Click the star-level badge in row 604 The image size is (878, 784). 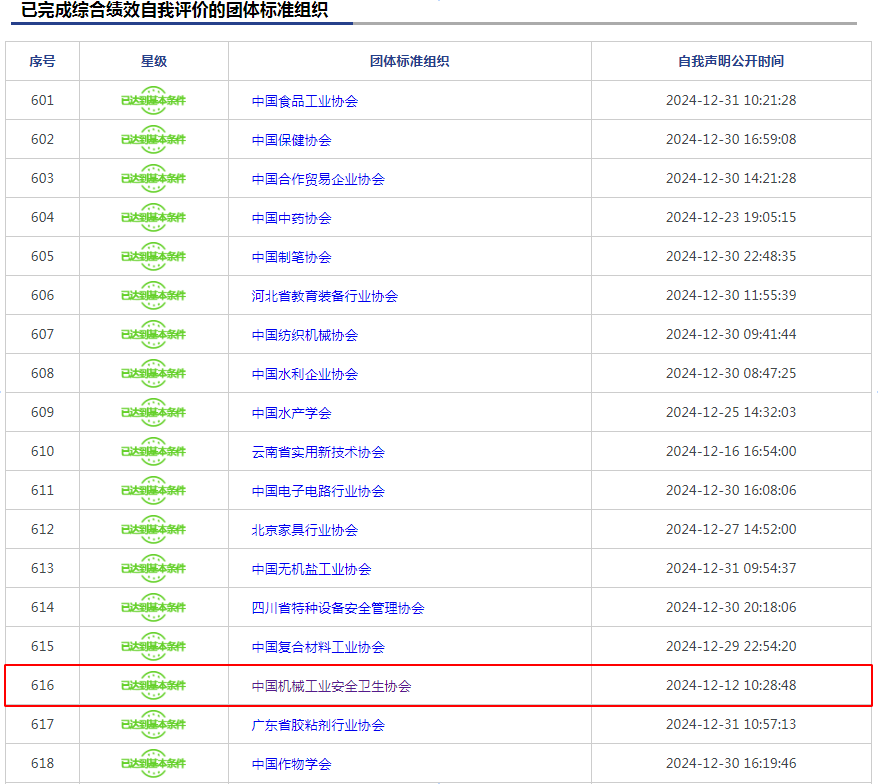coord(153,217)
